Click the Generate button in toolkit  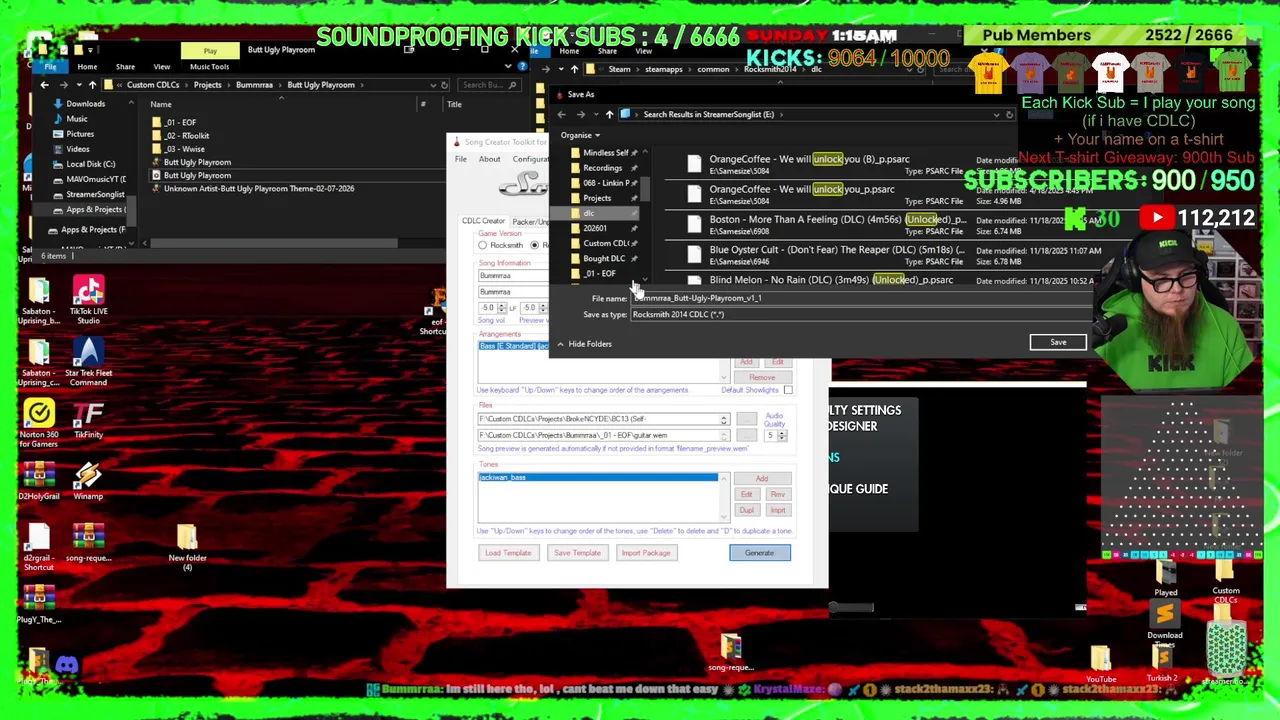tap(759, 553)
